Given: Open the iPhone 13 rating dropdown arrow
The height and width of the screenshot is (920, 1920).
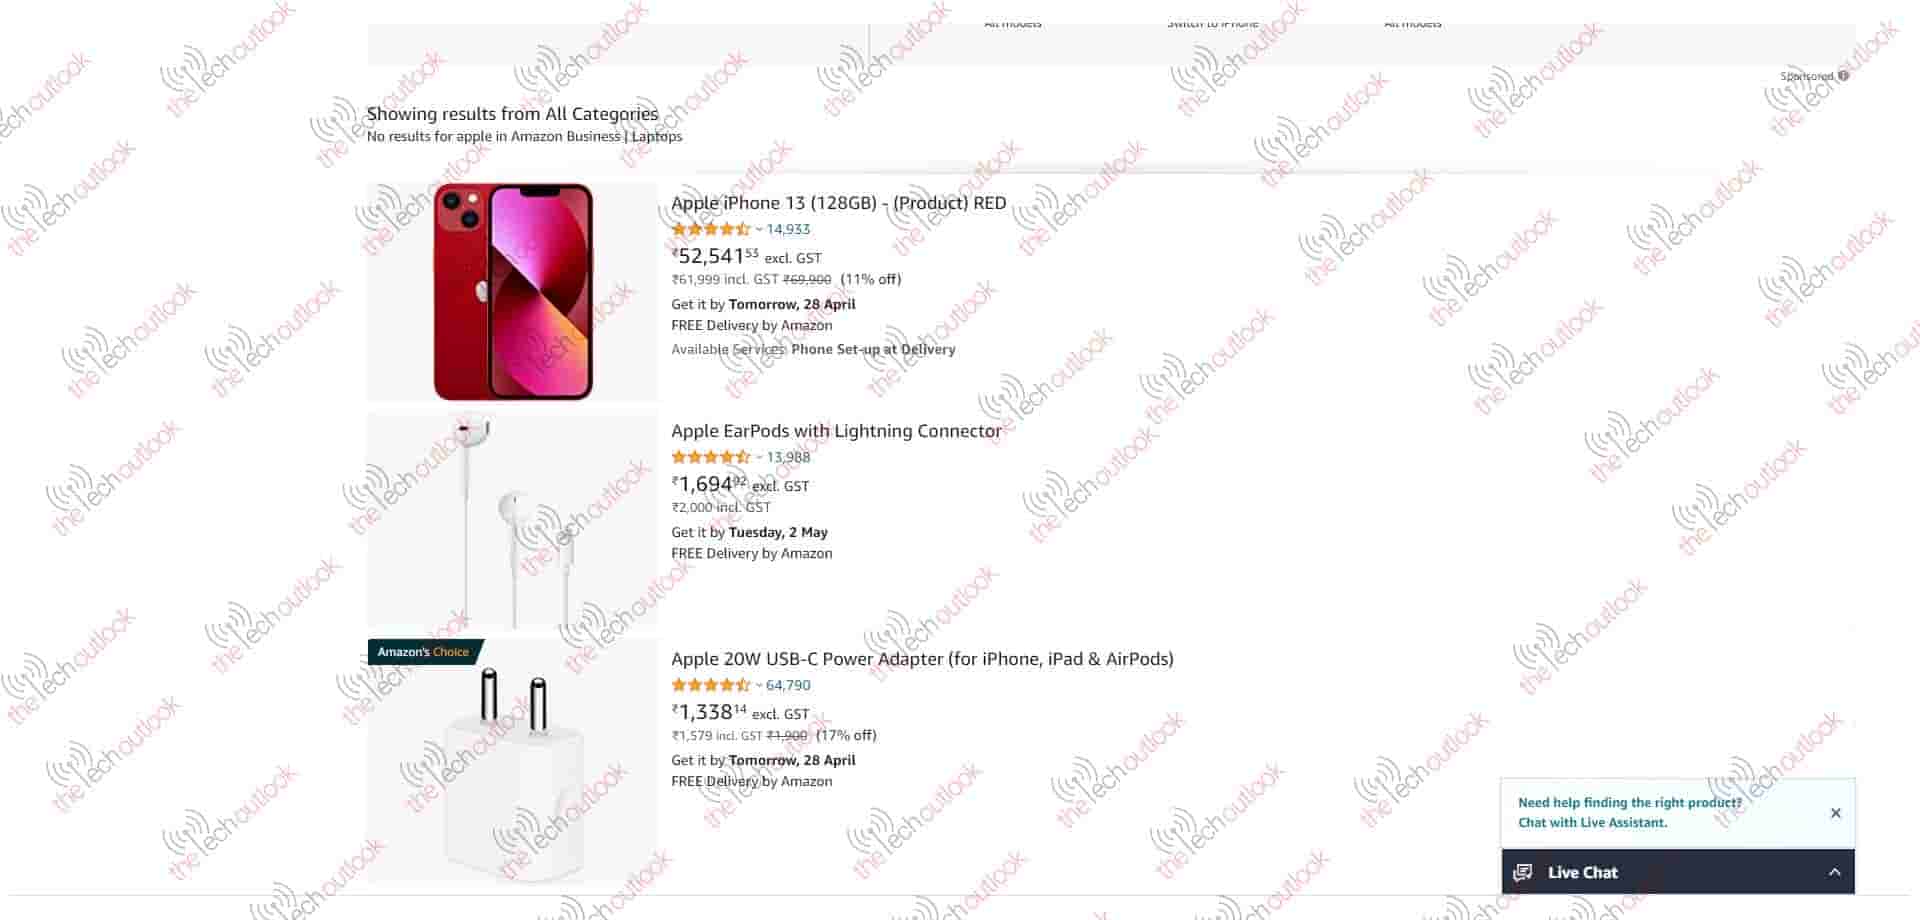Looking at the screenshot, I should (759, 230).
